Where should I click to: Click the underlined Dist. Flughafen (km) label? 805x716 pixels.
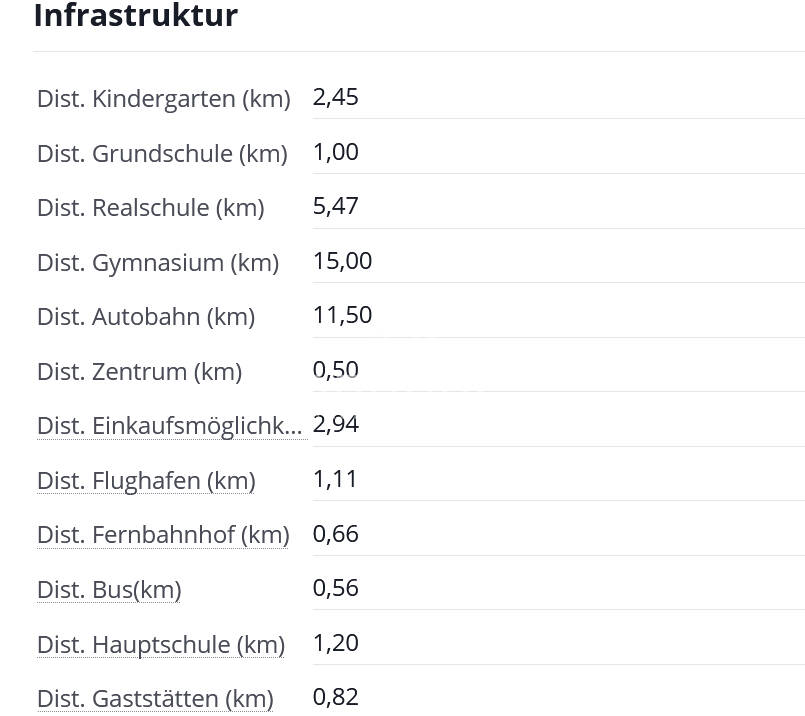click(146, 481)
